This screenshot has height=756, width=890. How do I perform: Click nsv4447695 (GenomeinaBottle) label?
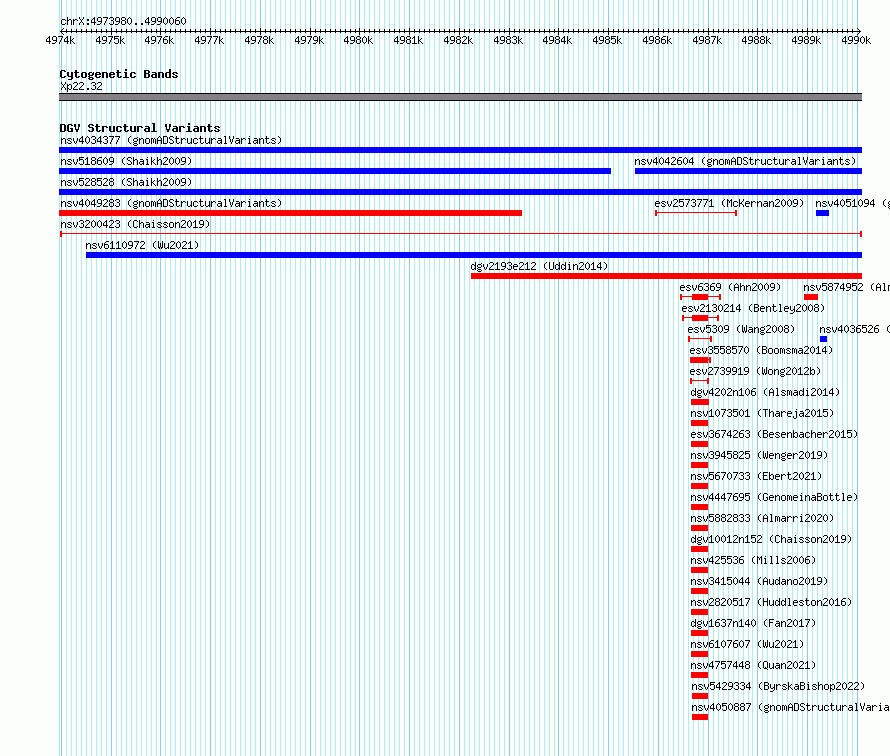[774, 497]
